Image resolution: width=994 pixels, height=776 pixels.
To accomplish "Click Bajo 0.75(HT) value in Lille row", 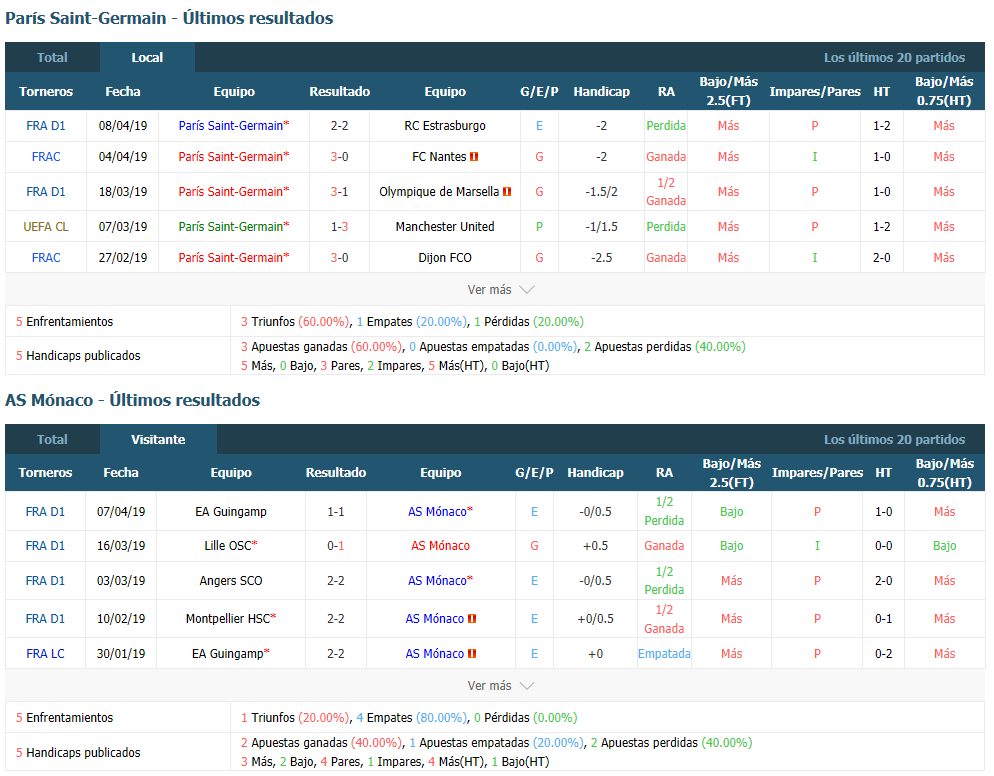I will pos(944,546).
